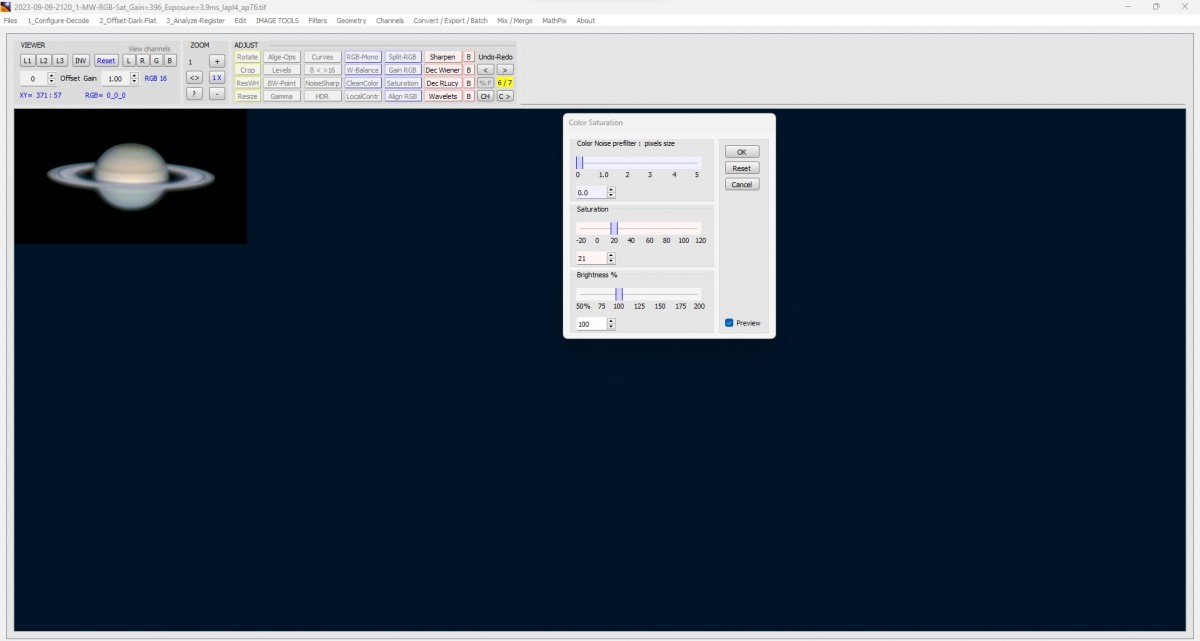Open the Files menu

point(10,20)
